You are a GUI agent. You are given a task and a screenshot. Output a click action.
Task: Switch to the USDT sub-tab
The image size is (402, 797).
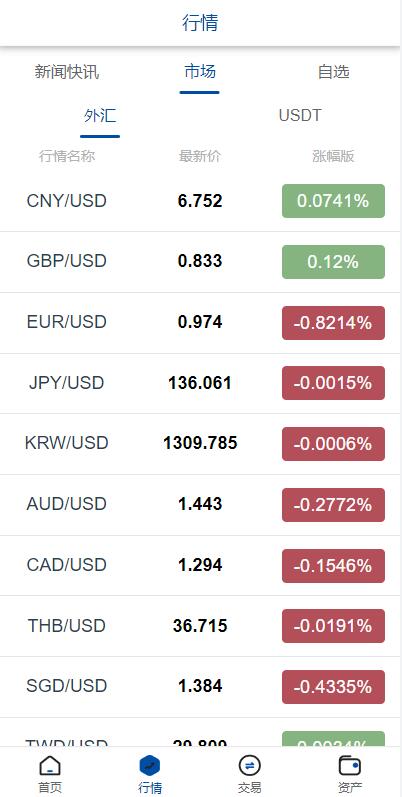pyautogui.click(x=300, y=116)
